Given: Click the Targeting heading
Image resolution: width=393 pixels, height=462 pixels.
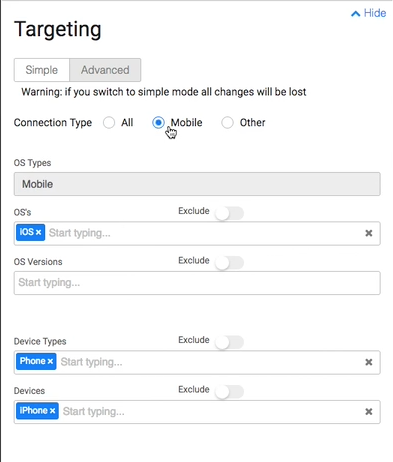Looking at the screenshot, I should point(58,30).
